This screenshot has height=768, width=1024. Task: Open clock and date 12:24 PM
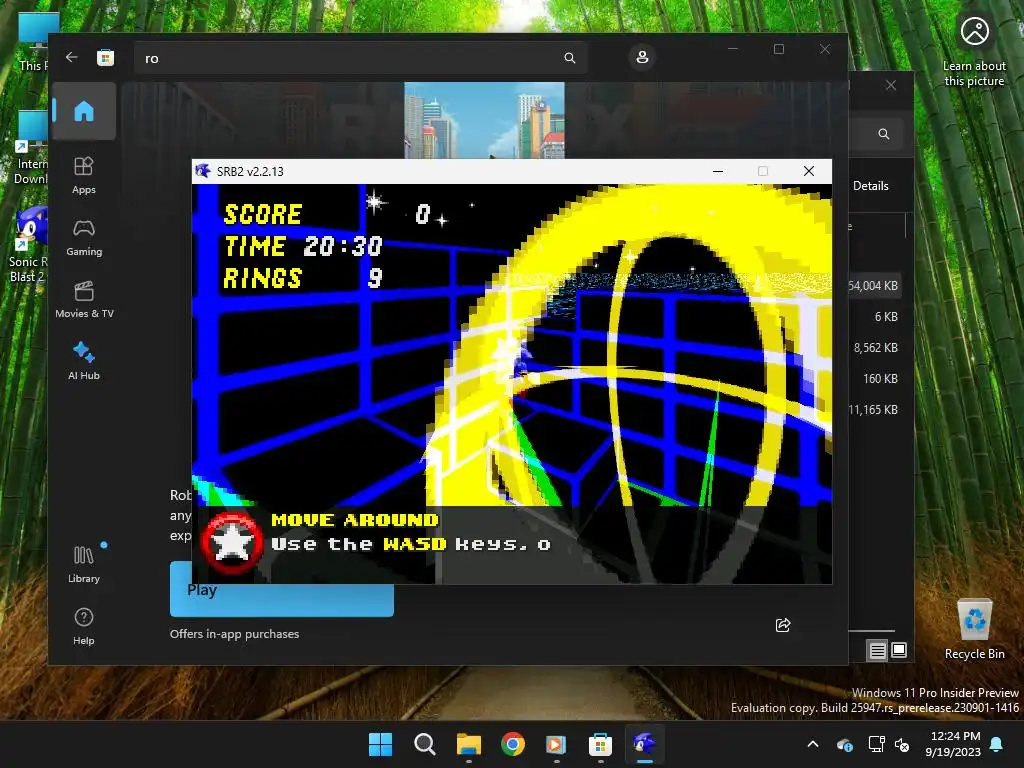click(x=953, y=744)
